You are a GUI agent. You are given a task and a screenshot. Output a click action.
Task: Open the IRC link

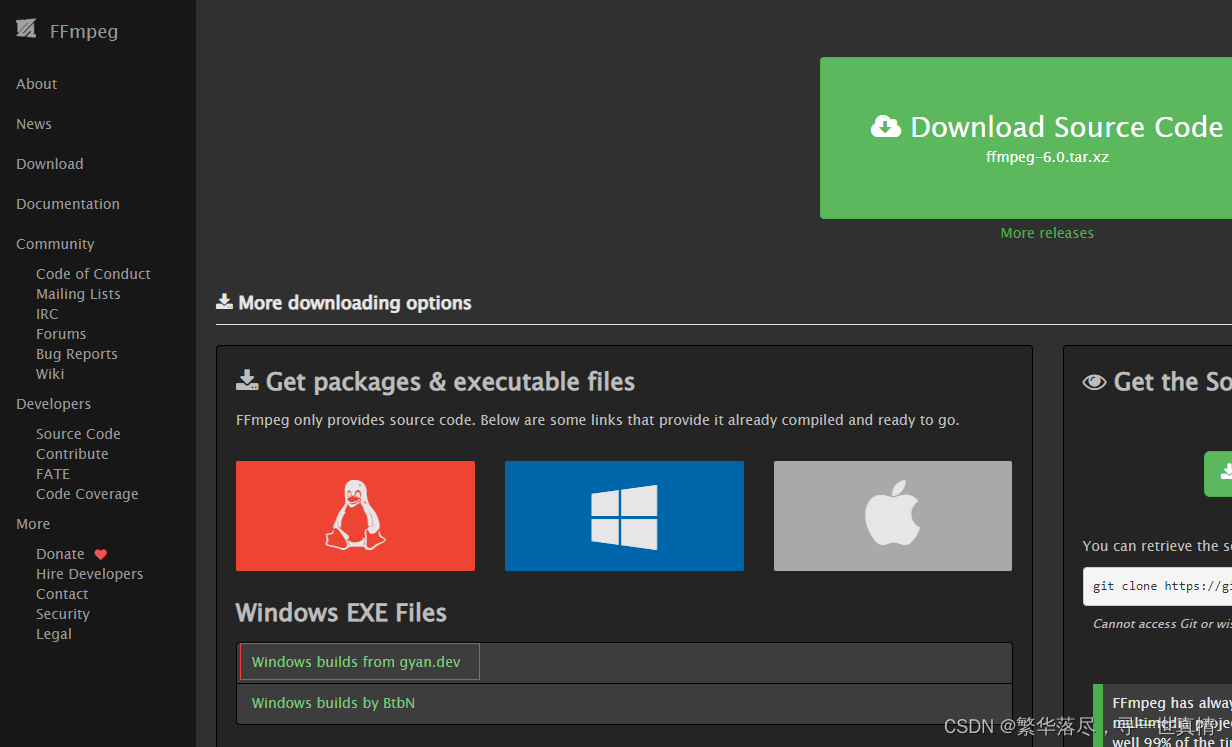tap(47, 314)
